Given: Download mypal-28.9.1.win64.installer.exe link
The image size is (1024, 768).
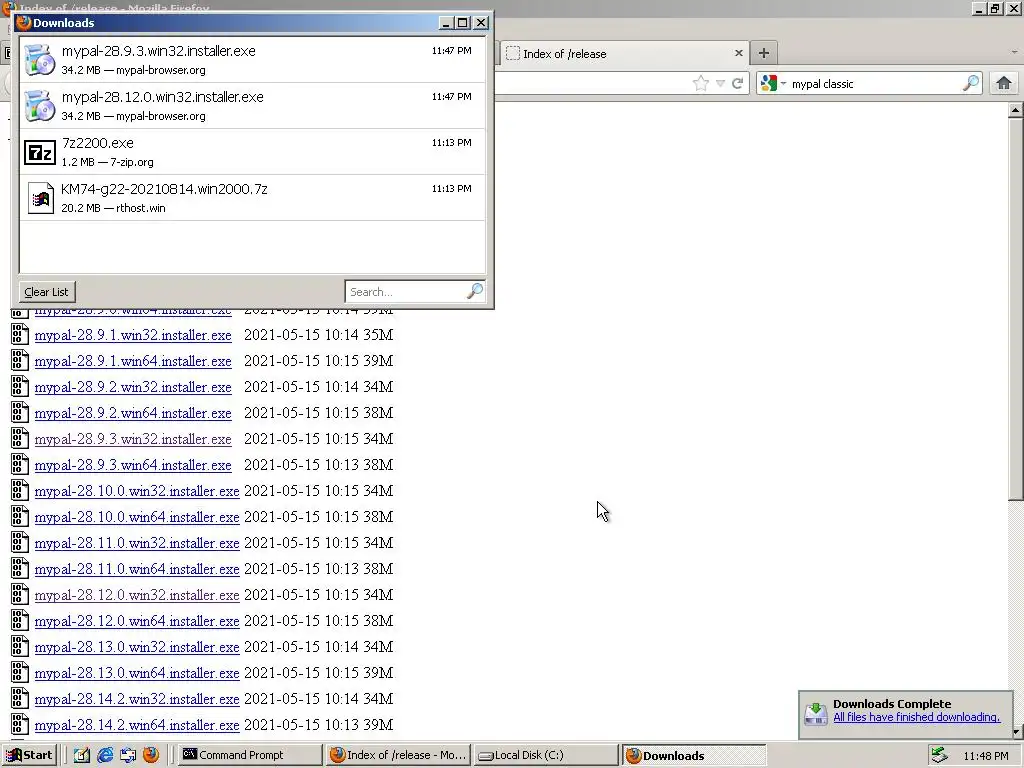Looking at the screenshot, I should point(133,360).
